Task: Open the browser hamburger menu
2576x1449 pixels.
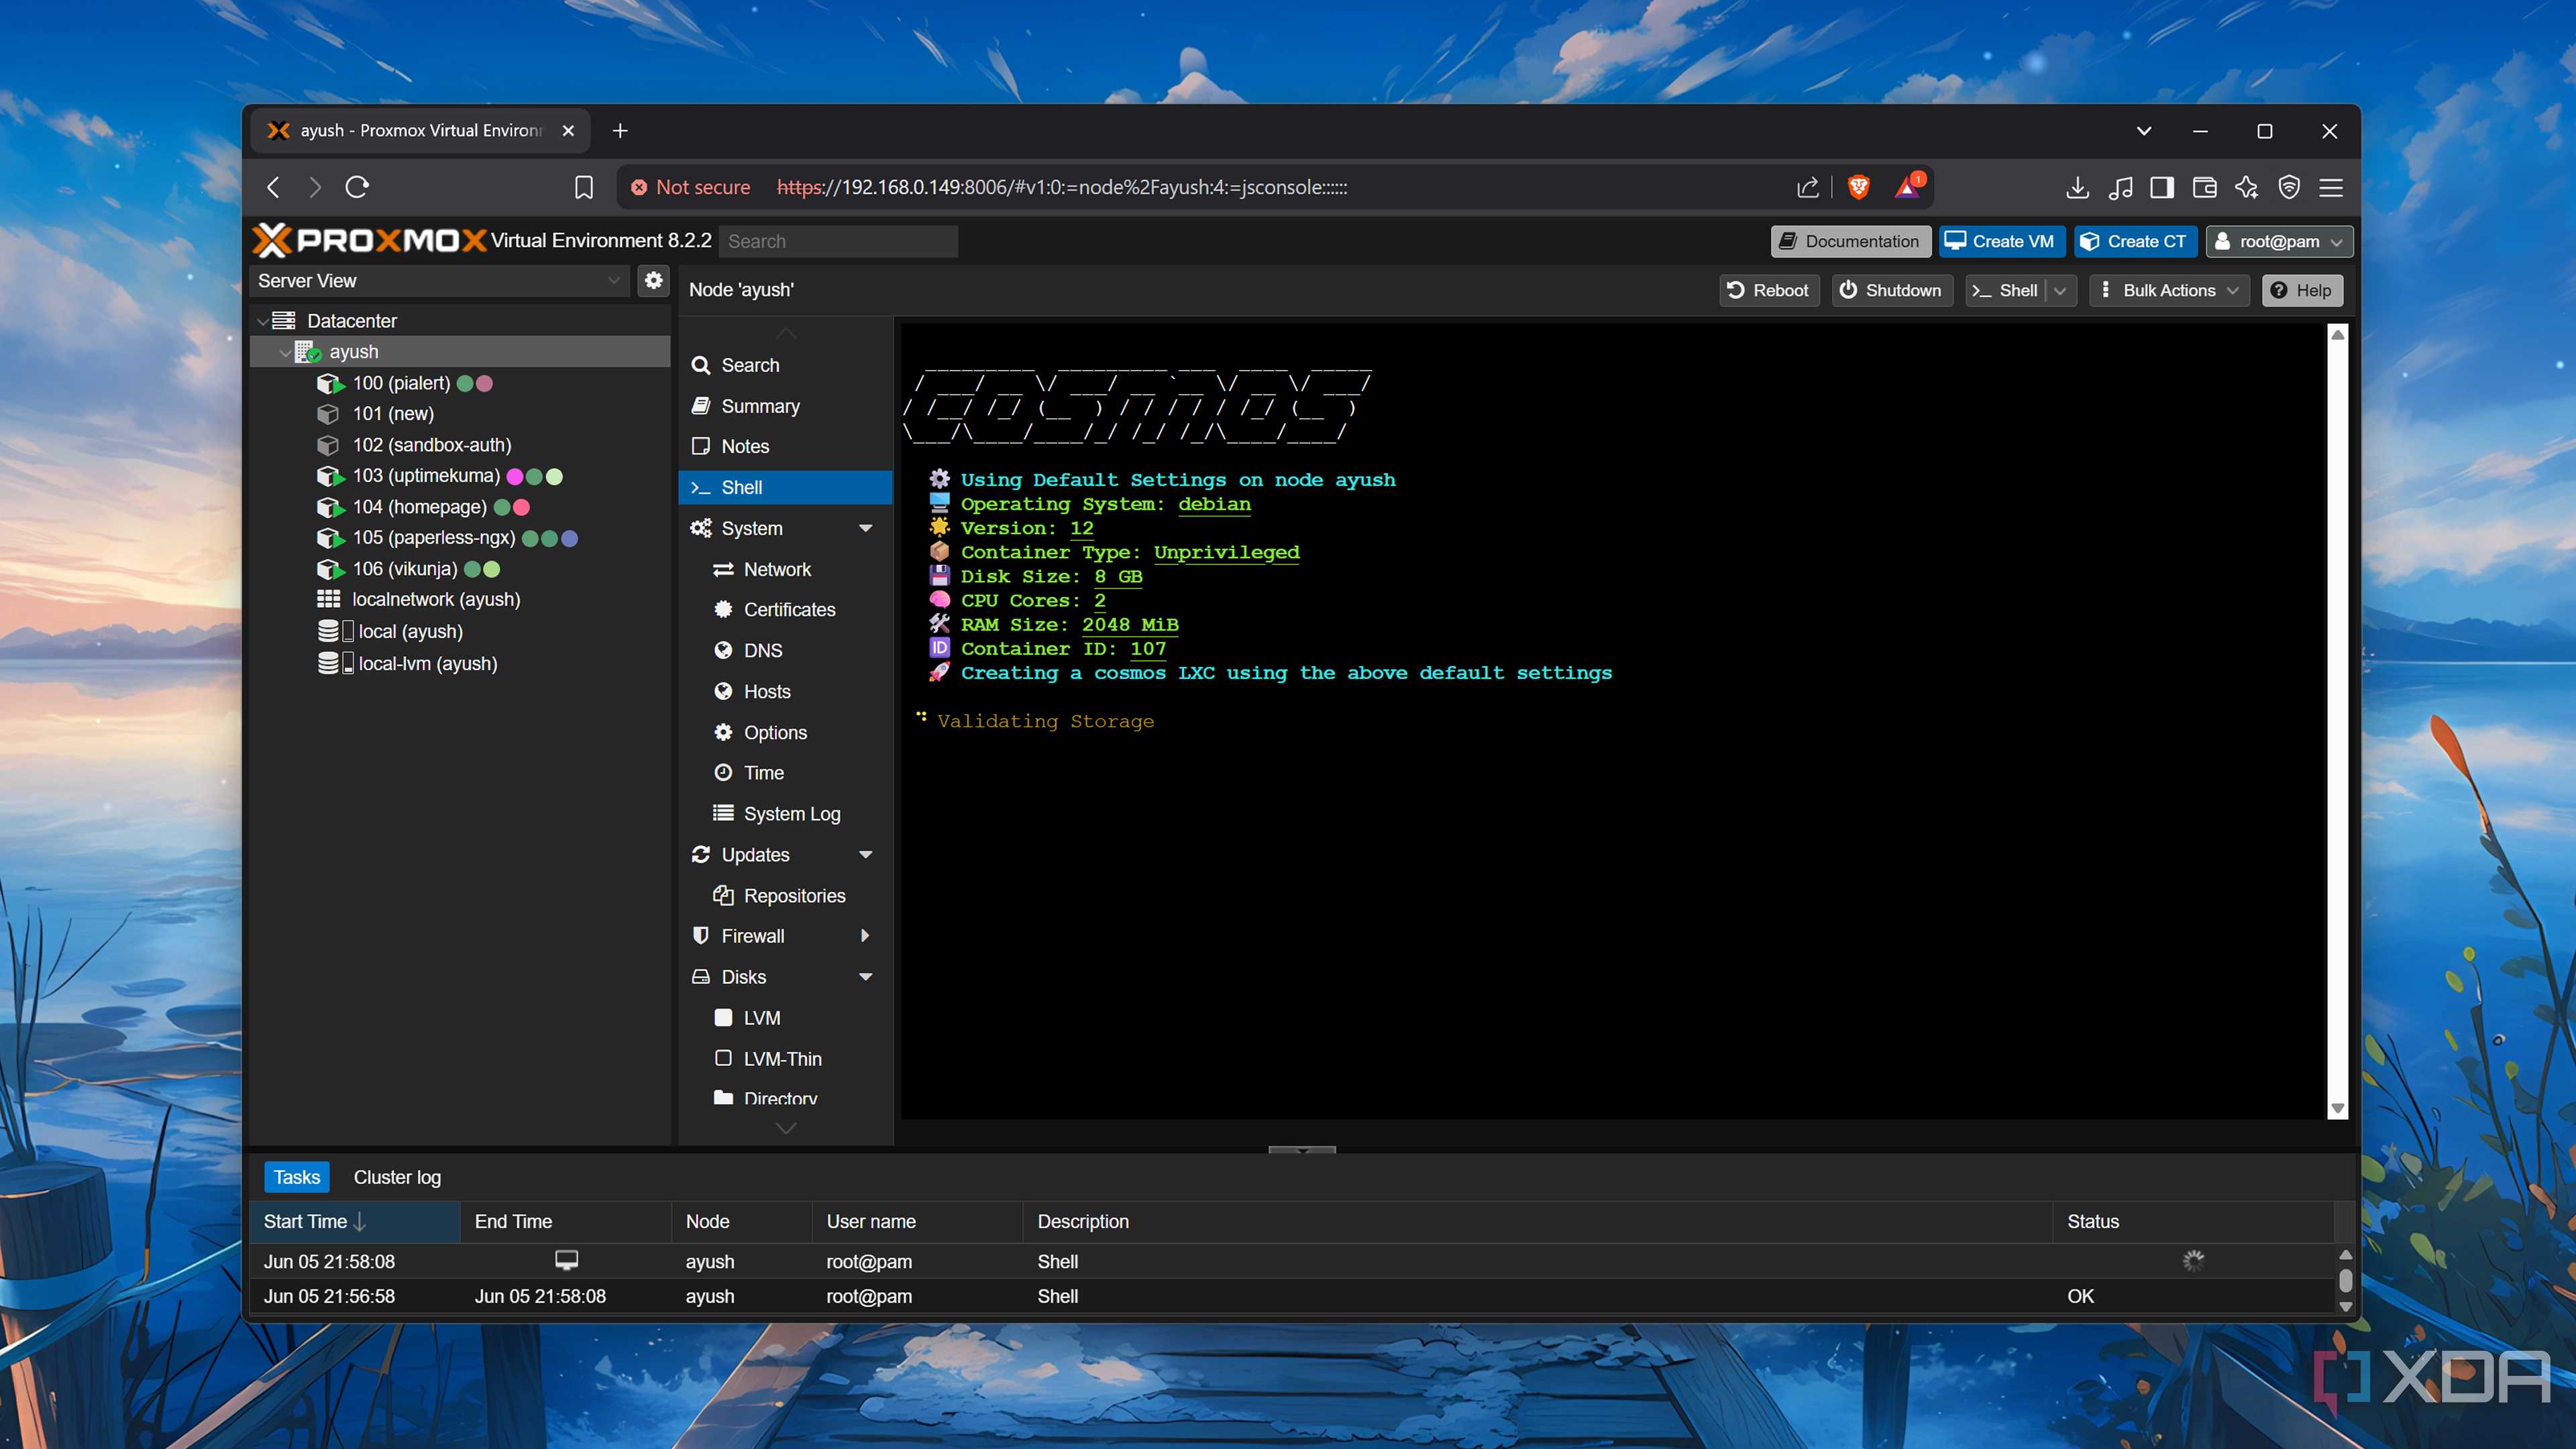Action: (2331, 187)
